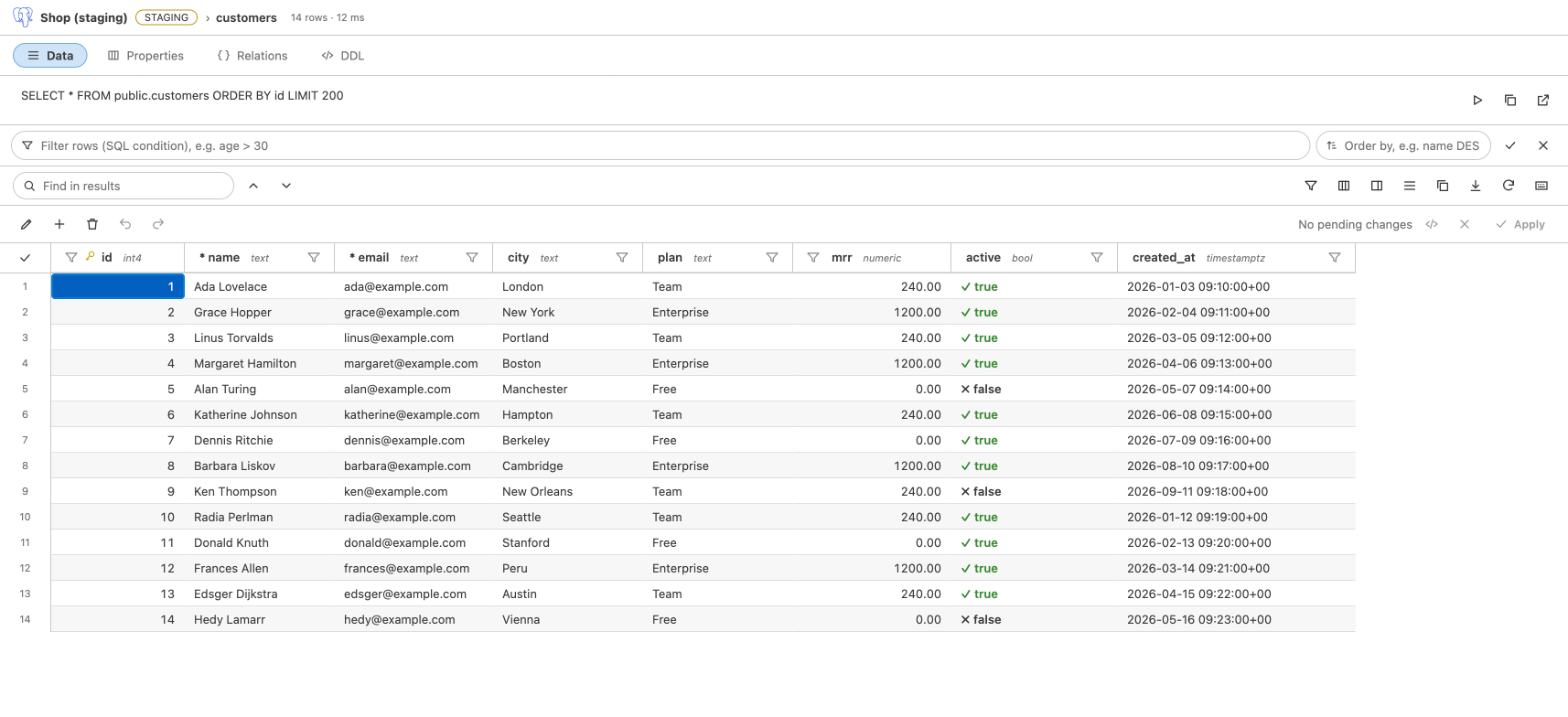
Task: Focus the Find in results search box
Action: tap(123, 186)
